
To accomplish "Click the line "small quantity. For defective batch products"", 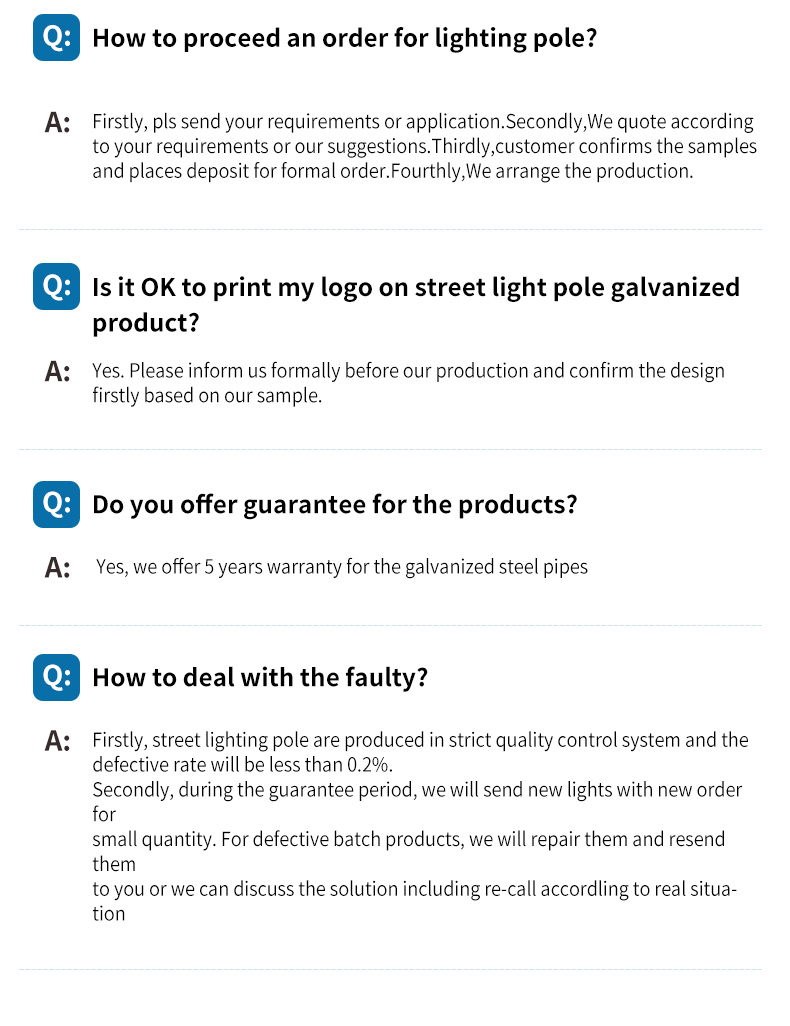I will coord(408,839).
